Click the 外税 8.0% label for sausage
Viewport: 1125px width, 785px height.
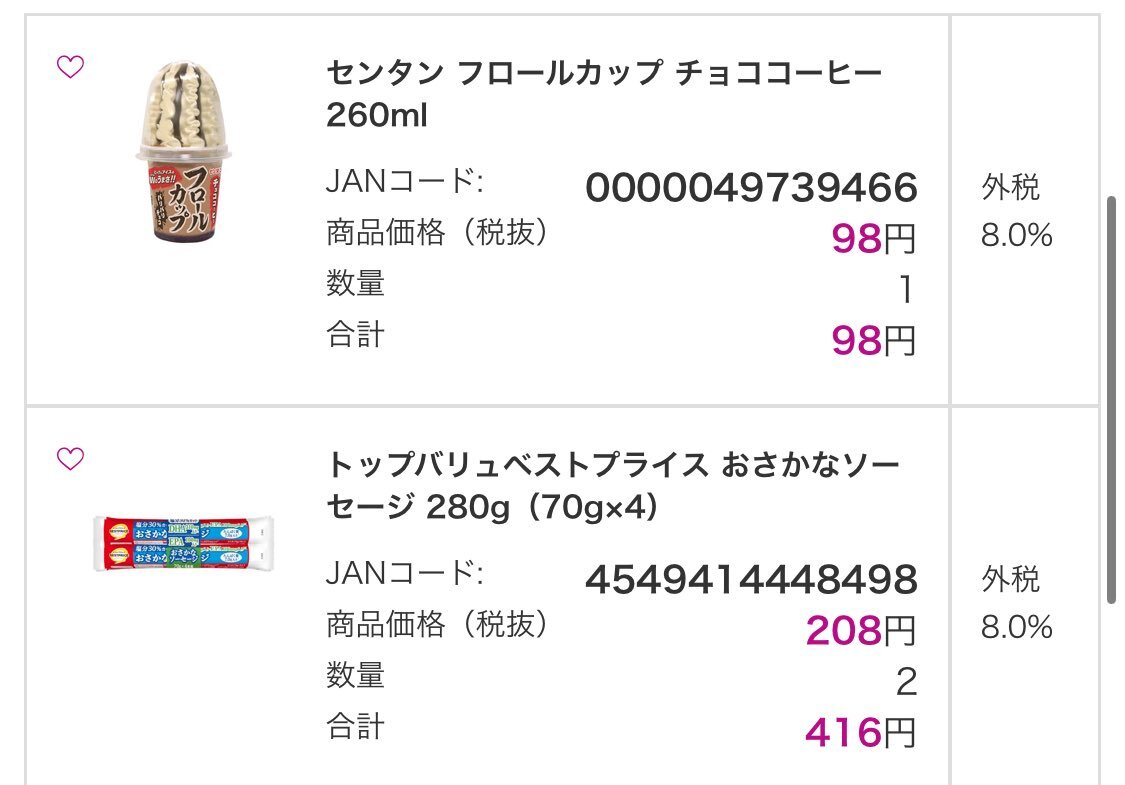[1017, 603]
